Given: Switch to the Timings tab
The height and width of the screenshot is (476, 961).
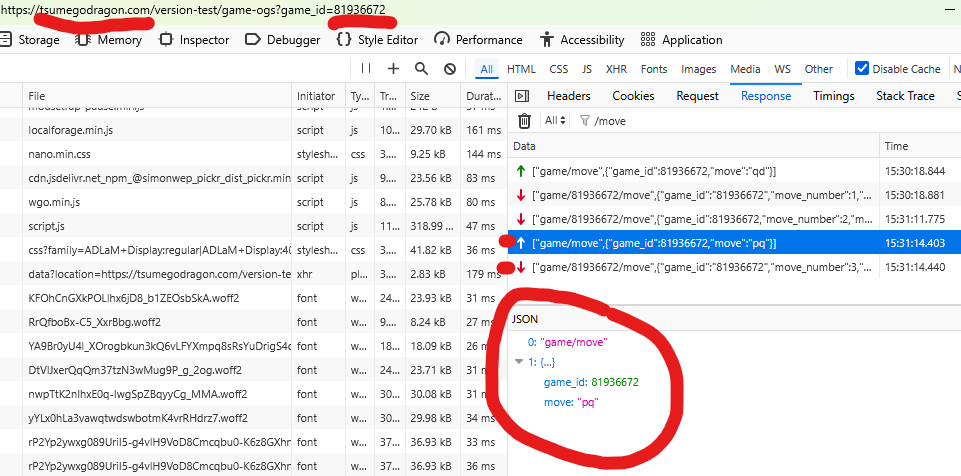Looking at the screenshot, I should (x=833, y=96).
